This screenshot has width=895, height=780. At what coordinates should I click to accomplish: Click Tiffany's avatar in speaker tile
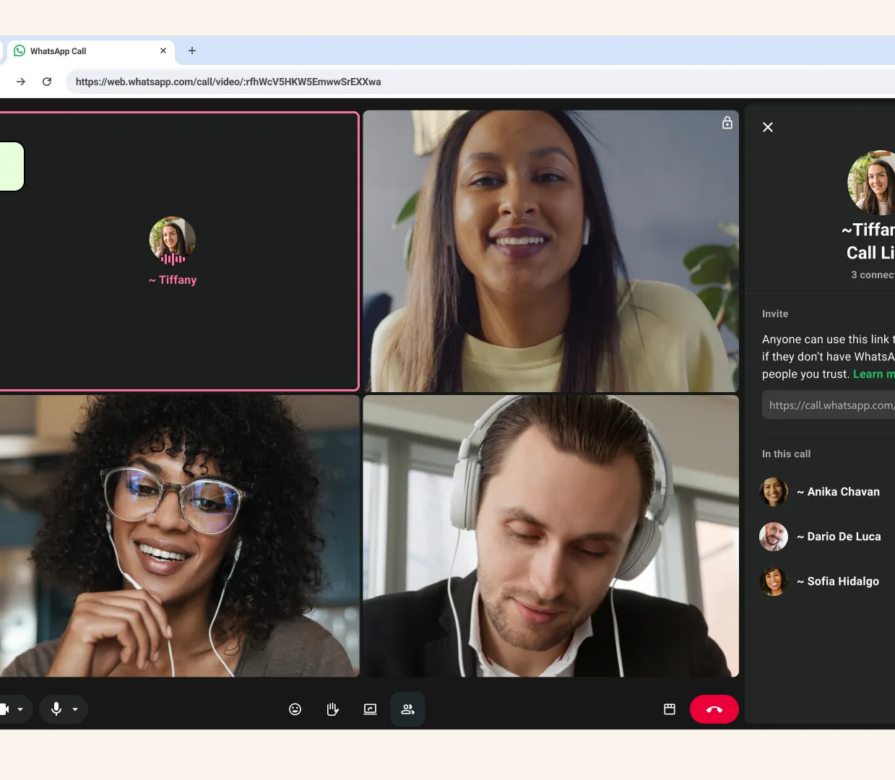[172, 240]
